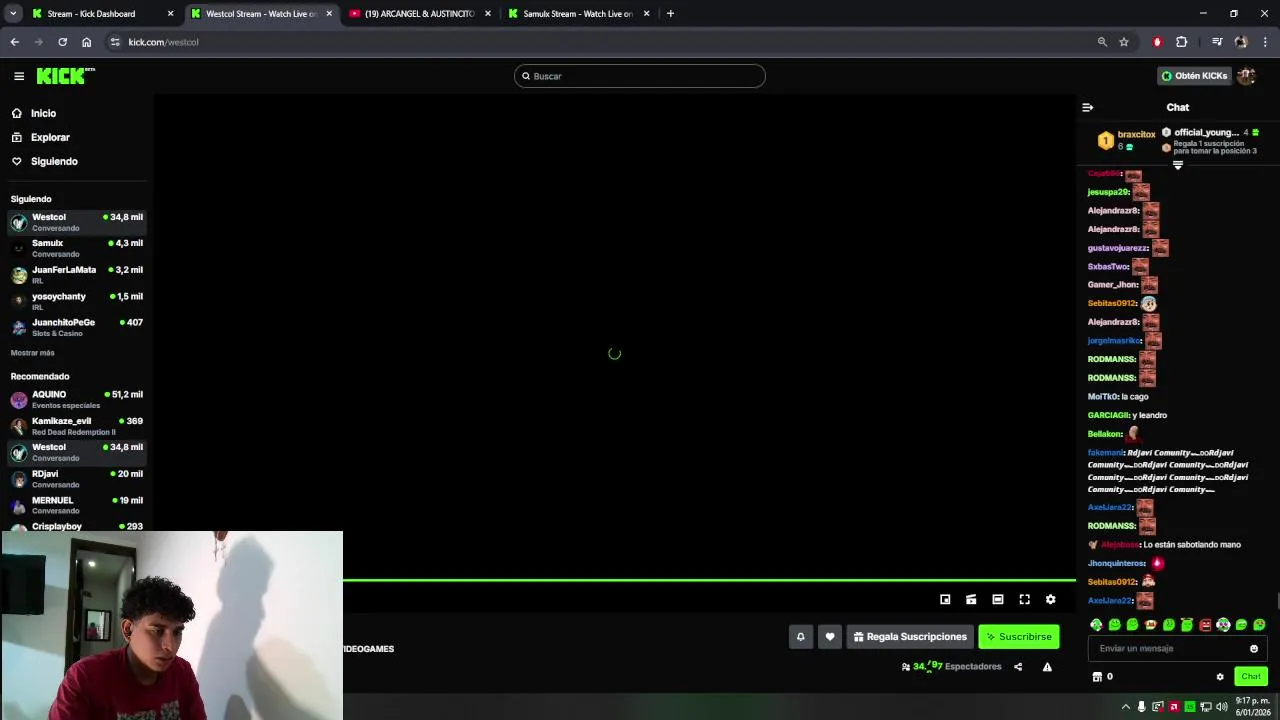Open JuanchitoPeGe channel in sidebar
Image resolution: width=1280 pixels, height=720 pixels.
(77, 327)
